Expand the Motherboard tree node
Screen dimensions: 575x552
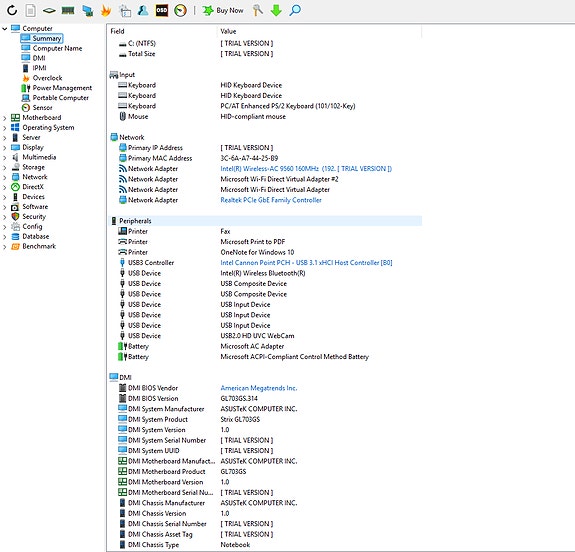pos(4,118)
